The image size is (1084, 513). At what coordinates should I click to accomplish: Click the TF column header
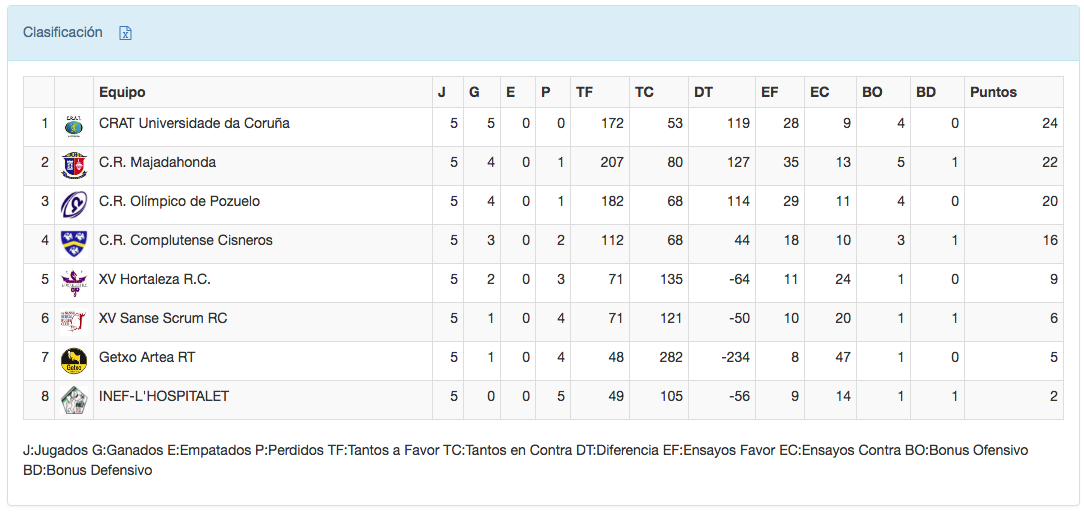pyautogui.click(x=584, y=92)
